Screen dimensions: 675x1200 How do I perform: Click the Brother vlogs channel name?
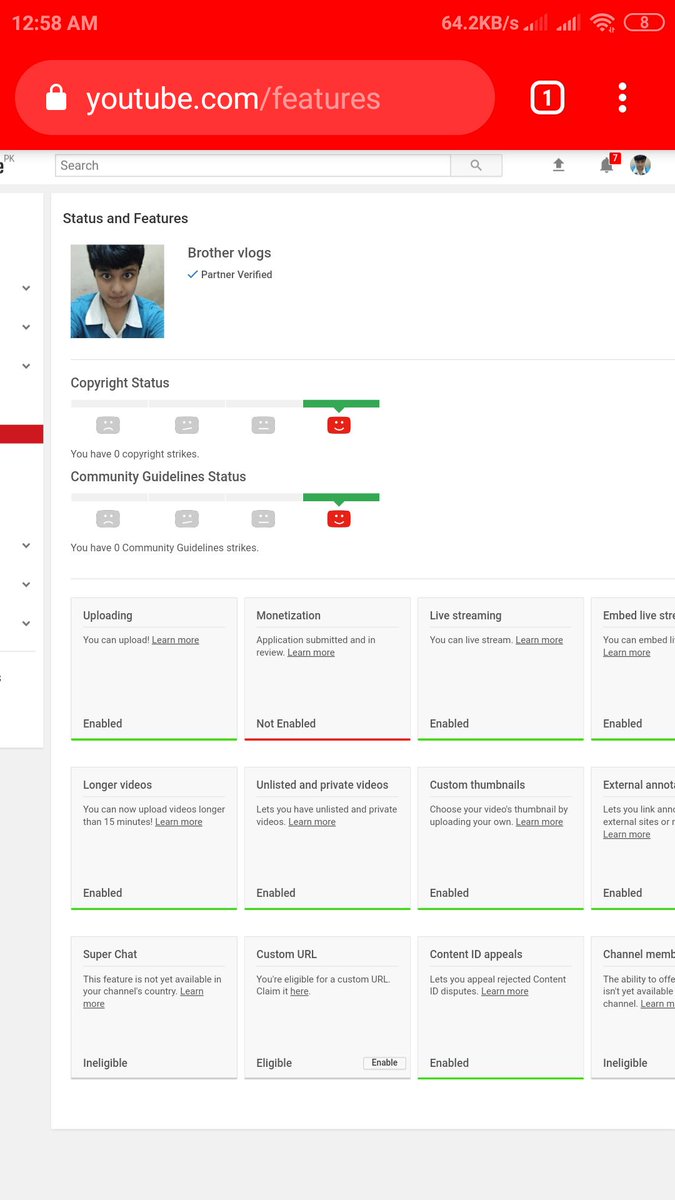(x=229, y=253)
